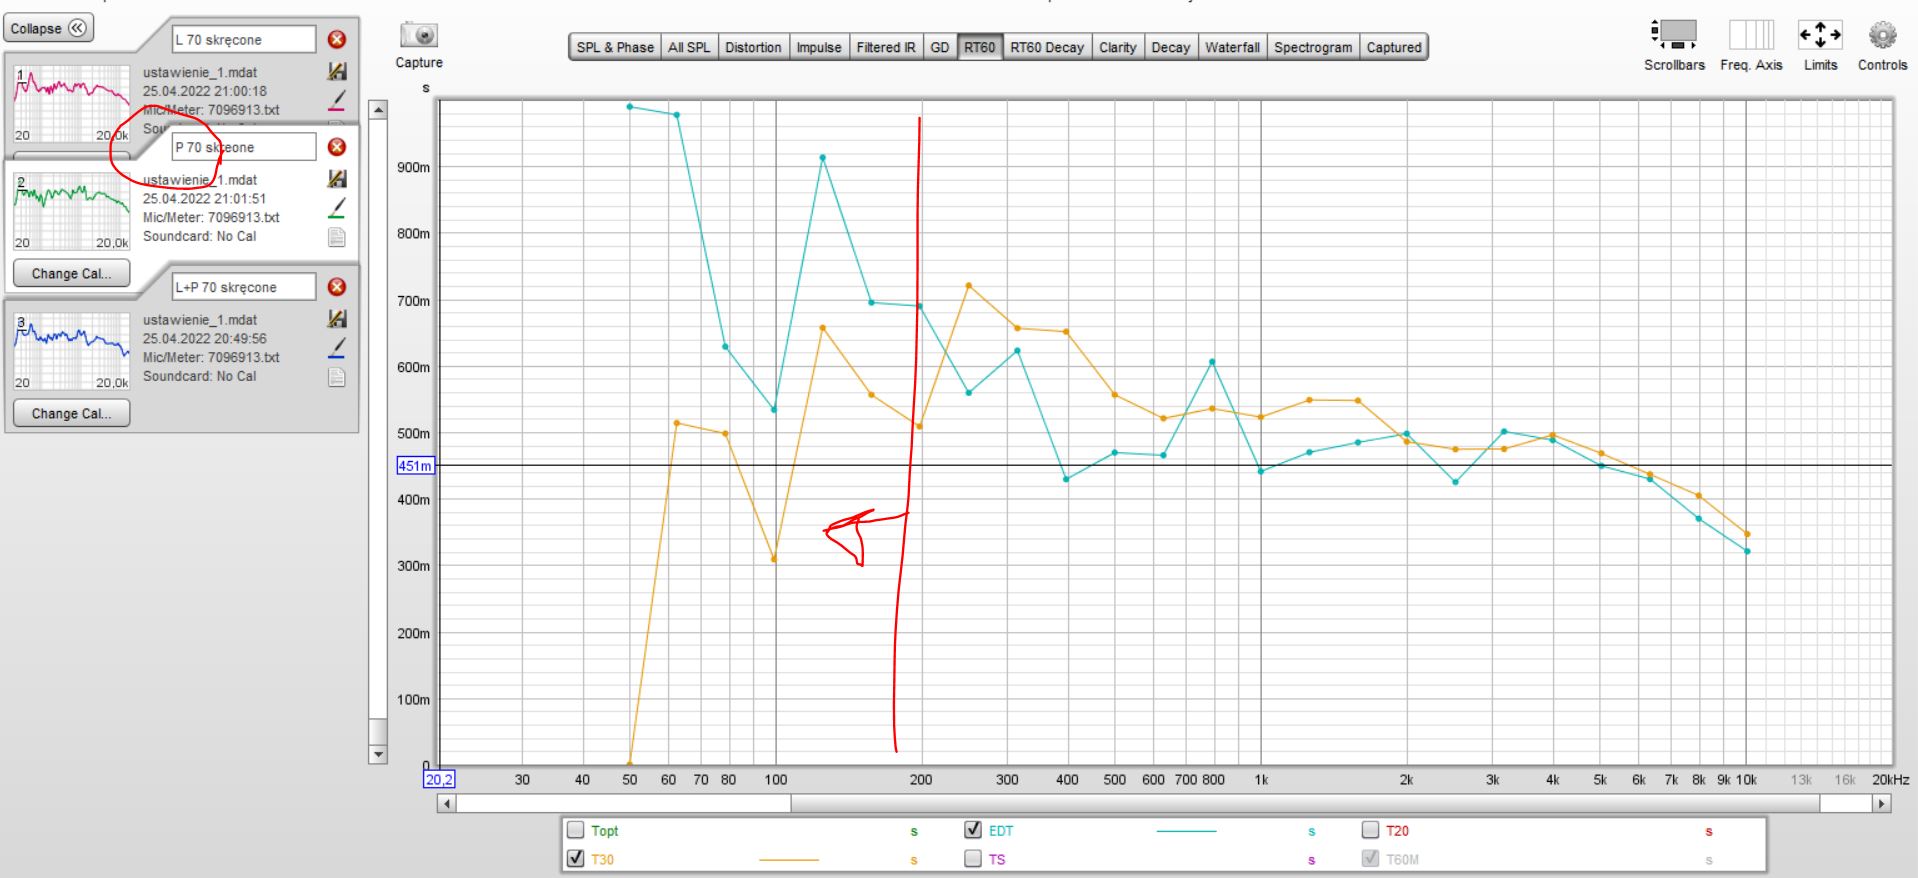Disable the EDT trace checkbox

973,830
